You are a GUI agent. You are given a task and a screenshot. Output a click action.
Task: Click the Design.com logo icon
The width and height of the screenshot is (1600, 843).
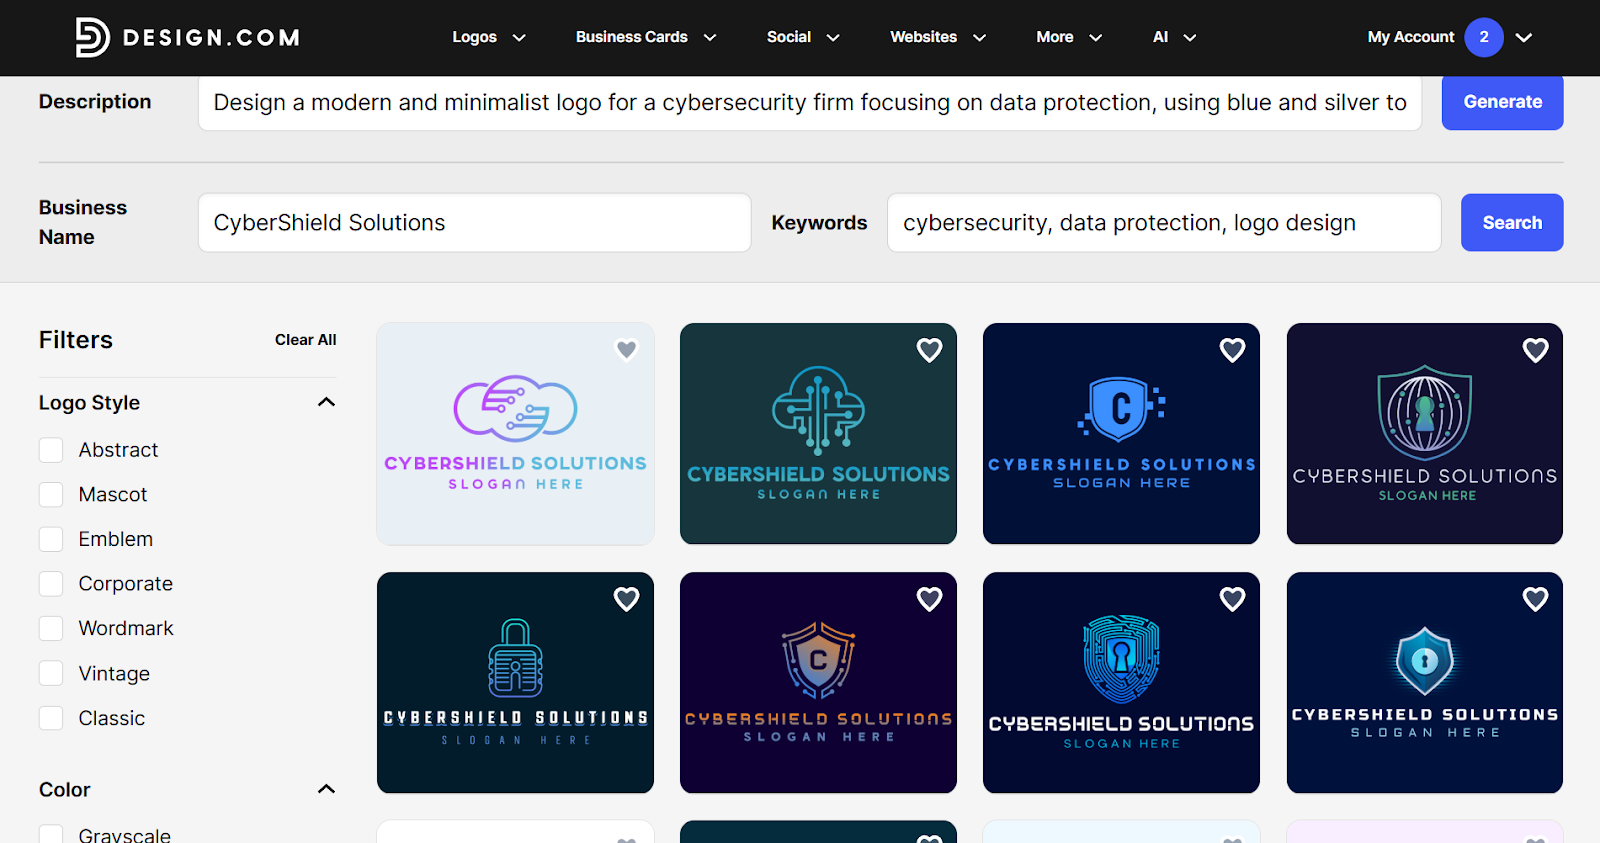tap(92, 37)
